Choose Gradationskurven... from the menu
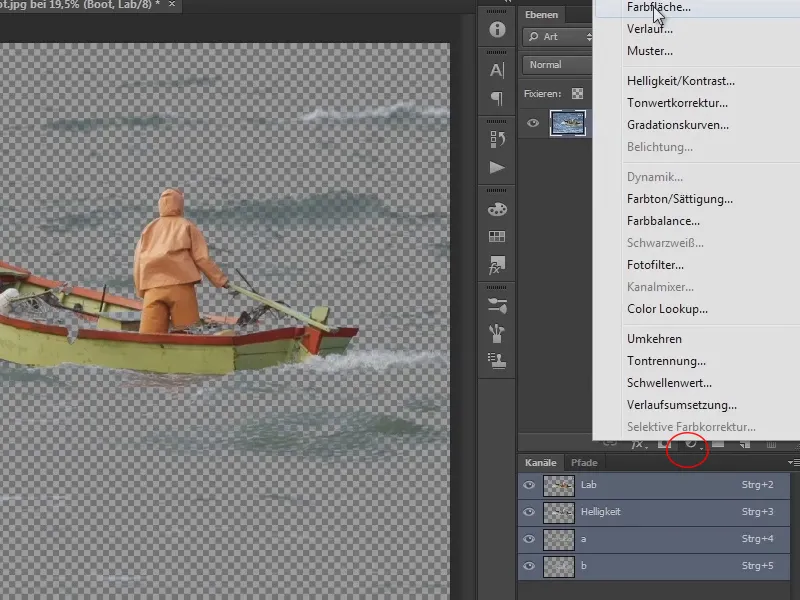800x600 pixels. click(678, 125)
